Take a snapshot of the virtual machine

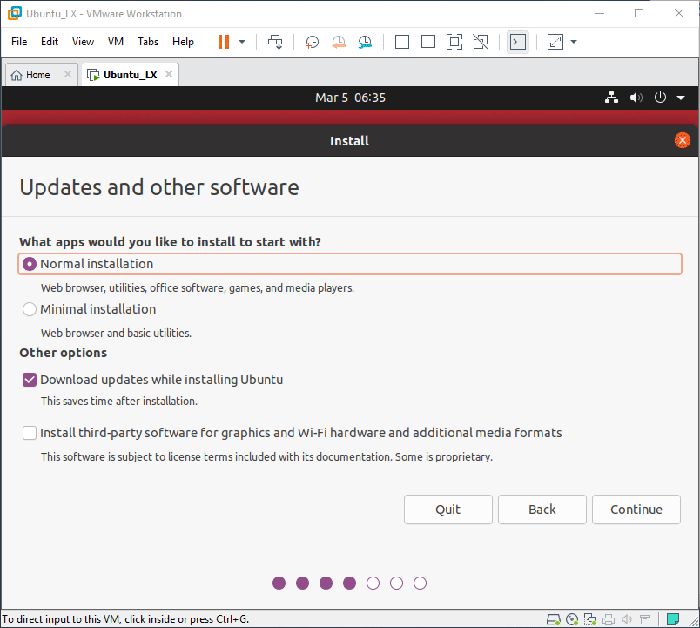312,42
